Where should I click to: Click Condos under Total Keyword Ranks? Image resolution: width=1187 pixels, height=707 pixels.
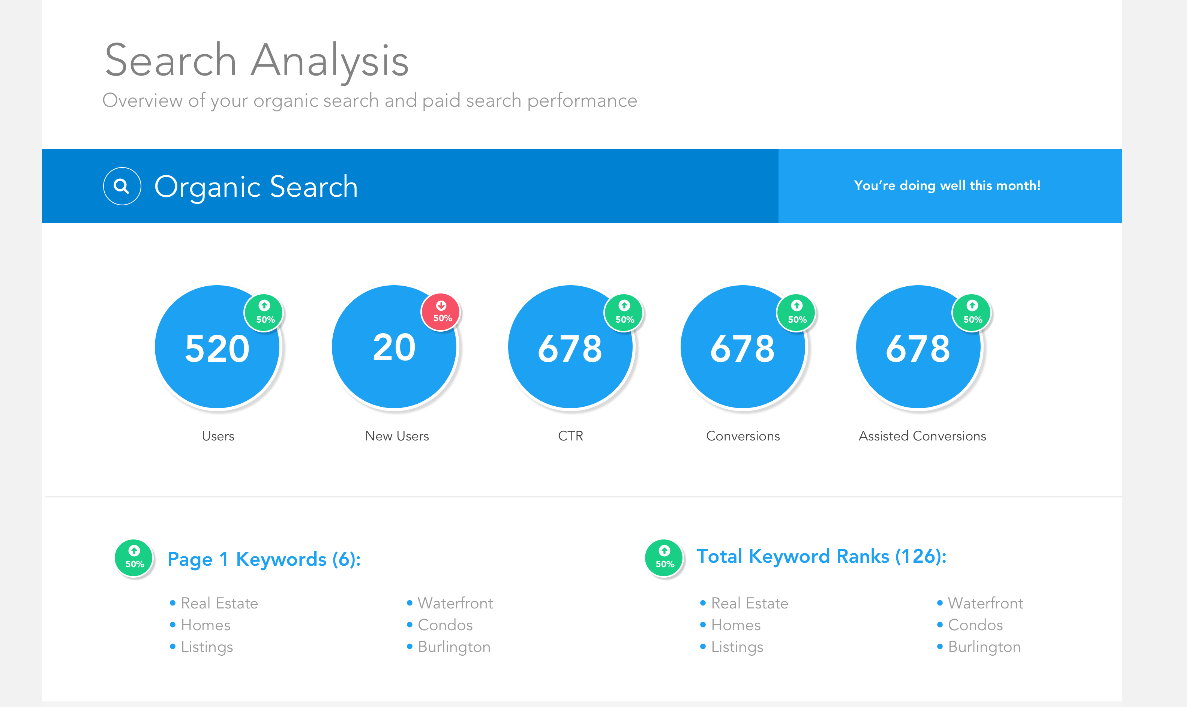coord(975,625)
